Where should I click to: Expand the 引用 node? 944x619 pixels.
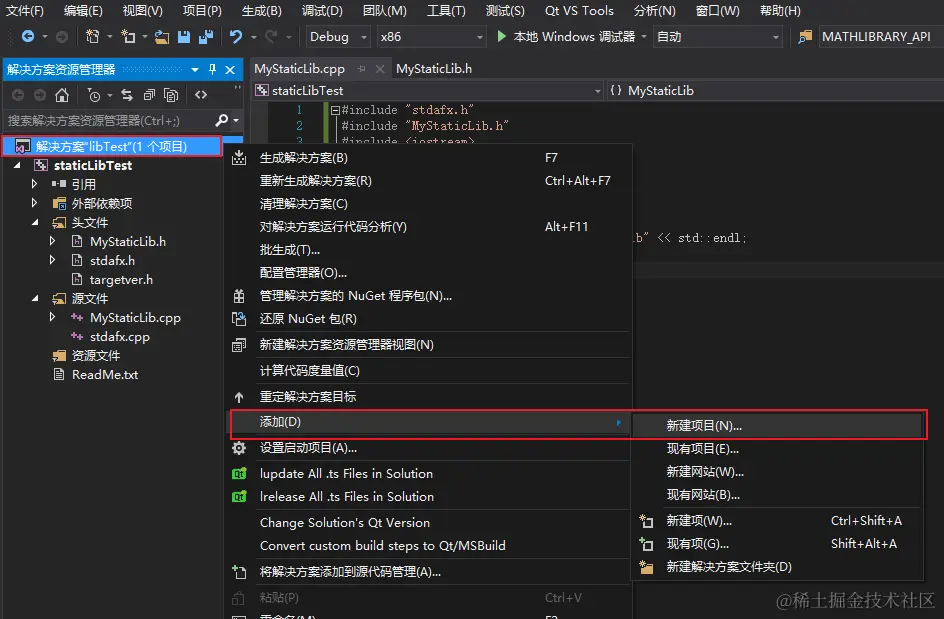tap(34, 184)
